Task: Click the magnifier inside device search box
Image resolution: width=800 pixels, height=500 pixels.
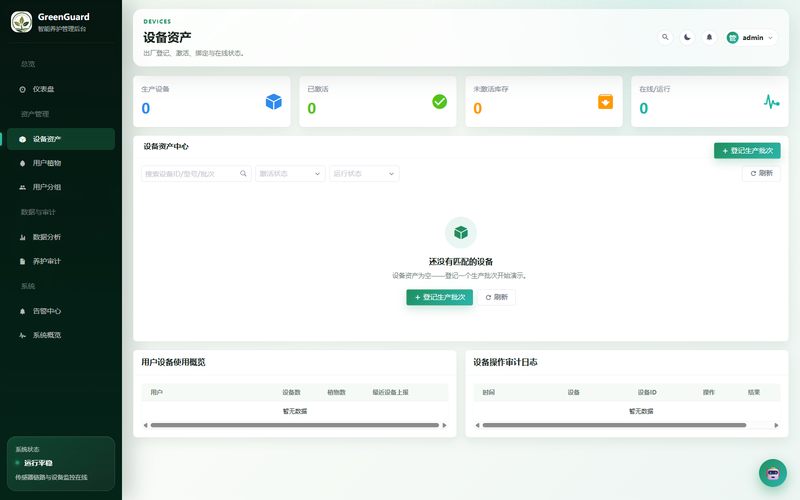Action: 243,173
